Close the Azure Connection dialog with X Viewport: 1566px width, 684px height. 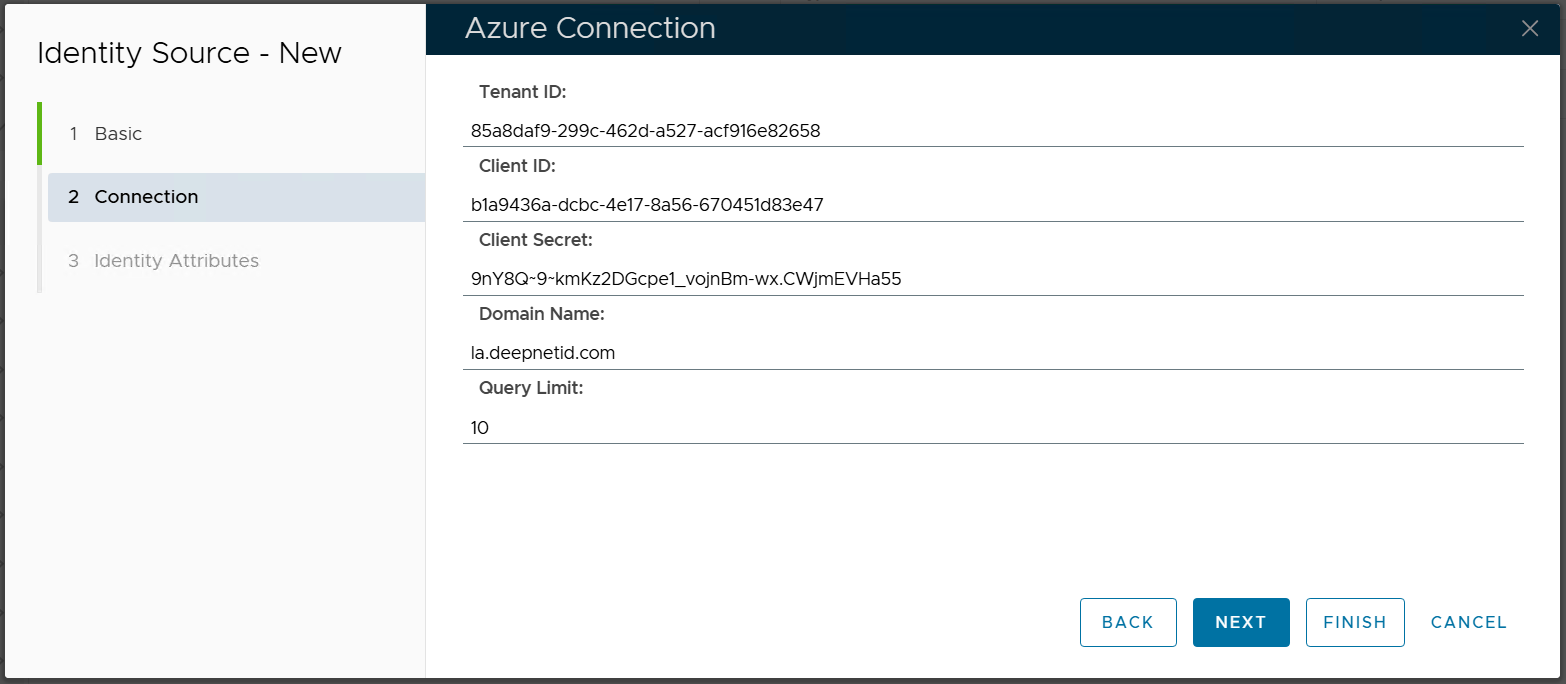[x=1529, y=28]
